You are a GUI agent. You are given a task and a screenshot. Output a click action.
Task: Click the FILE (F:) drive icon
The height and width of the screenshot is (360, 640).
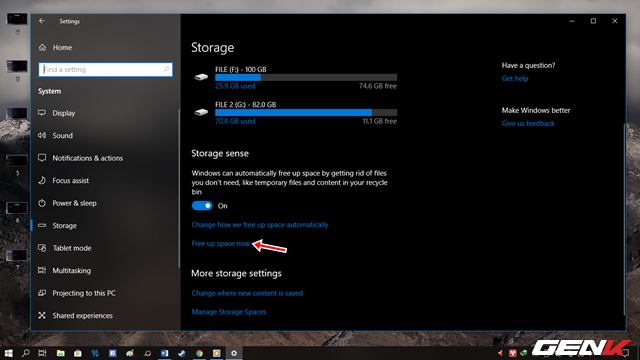(201, 77)
